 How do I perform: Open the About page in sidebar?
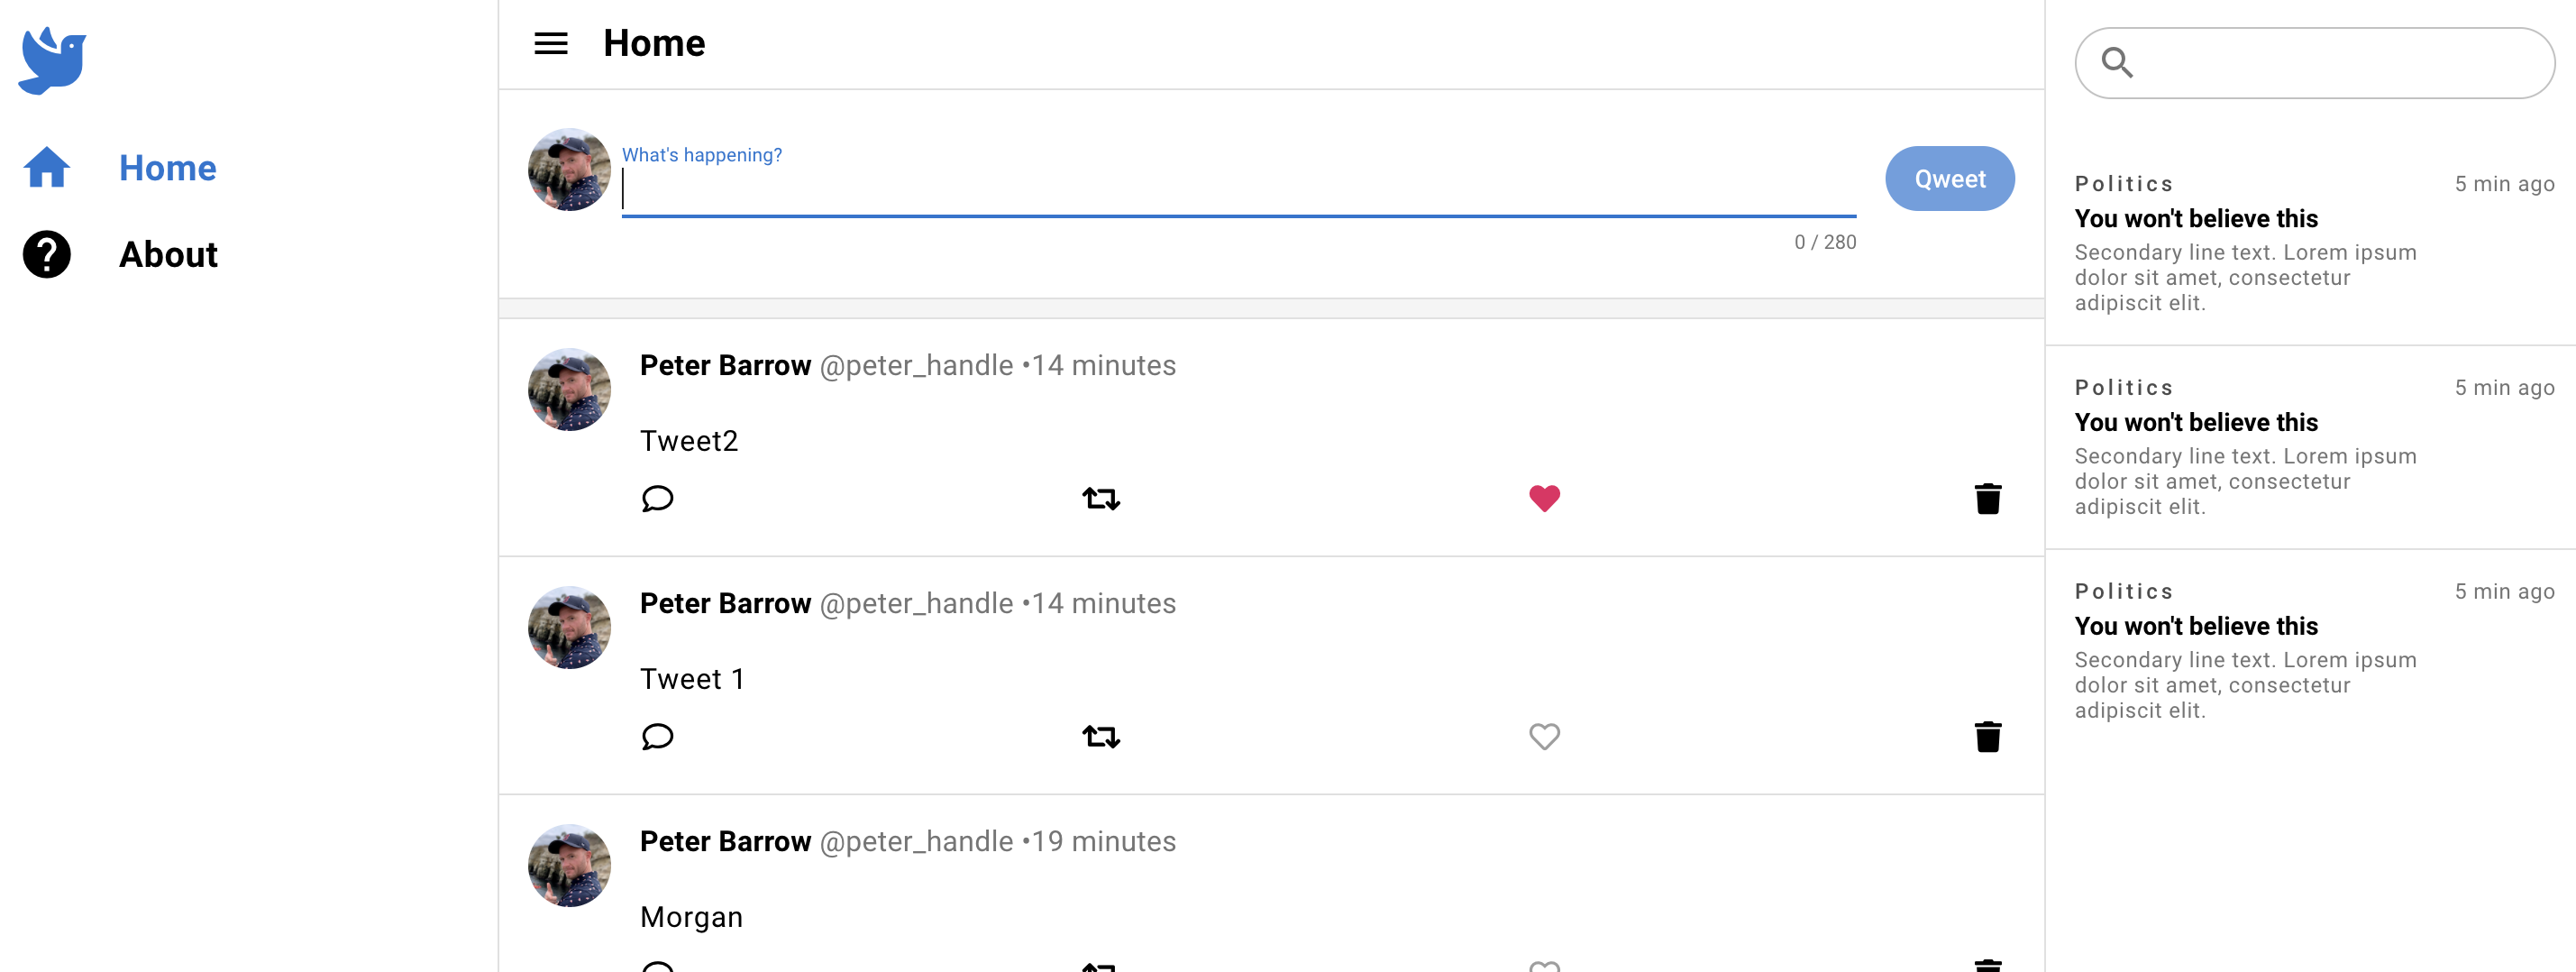click(x=120, y=254)
